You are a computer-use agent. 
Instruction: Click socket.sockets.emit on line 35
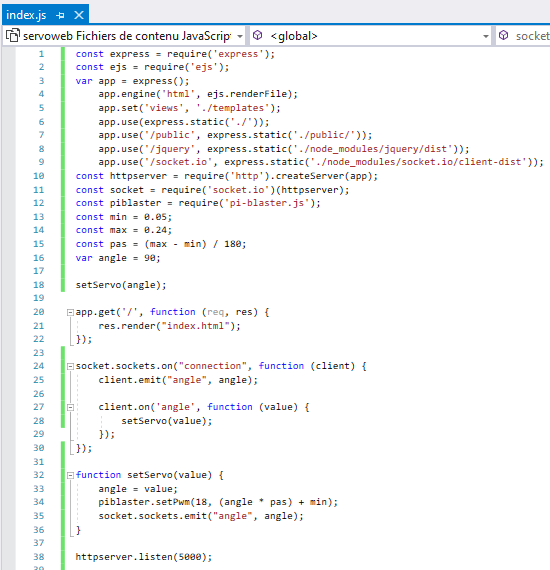152,516
